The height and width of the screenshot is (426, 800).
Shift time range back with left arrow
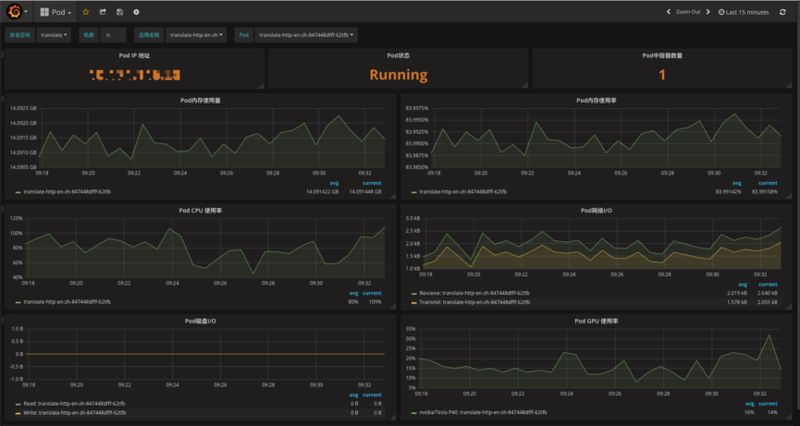(668, 12)
